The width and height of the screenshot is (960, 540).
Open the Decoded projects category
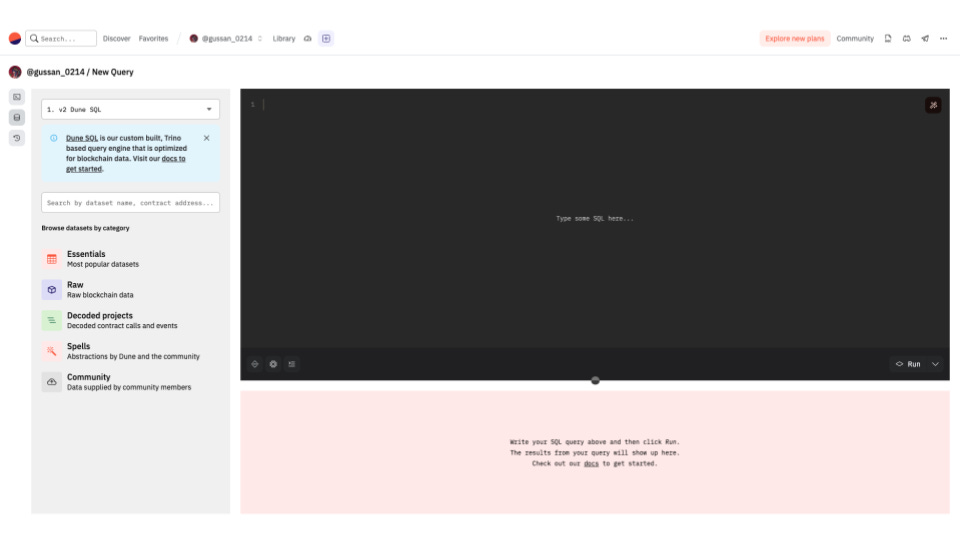(x=130, y=320)
